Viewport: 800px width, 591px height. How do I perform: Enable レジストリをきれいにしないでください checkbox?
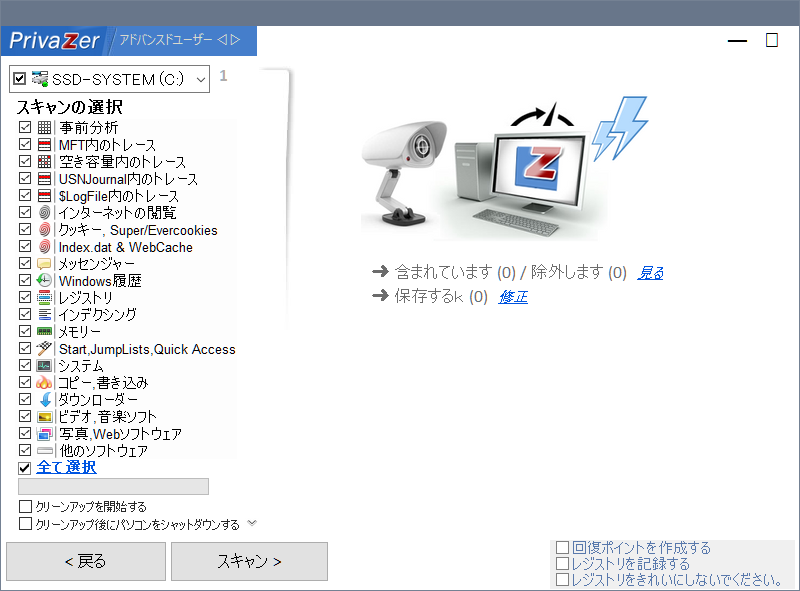(562, 580)
